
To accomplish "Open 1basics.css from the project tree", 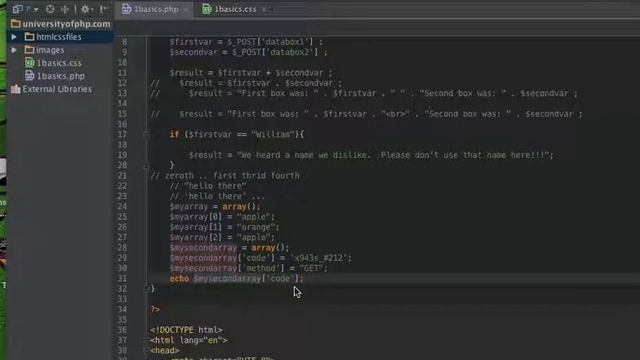I will pos(59,63).
